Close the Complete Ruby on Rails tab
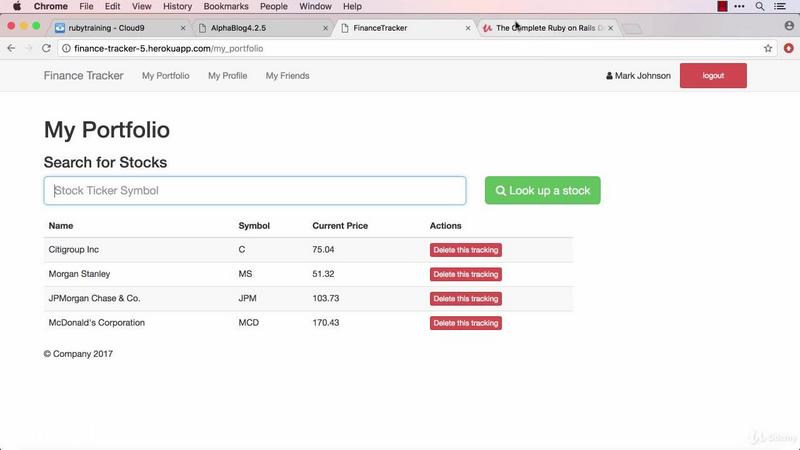The width and height of the screenshot is (800, 450). [611, 28]
